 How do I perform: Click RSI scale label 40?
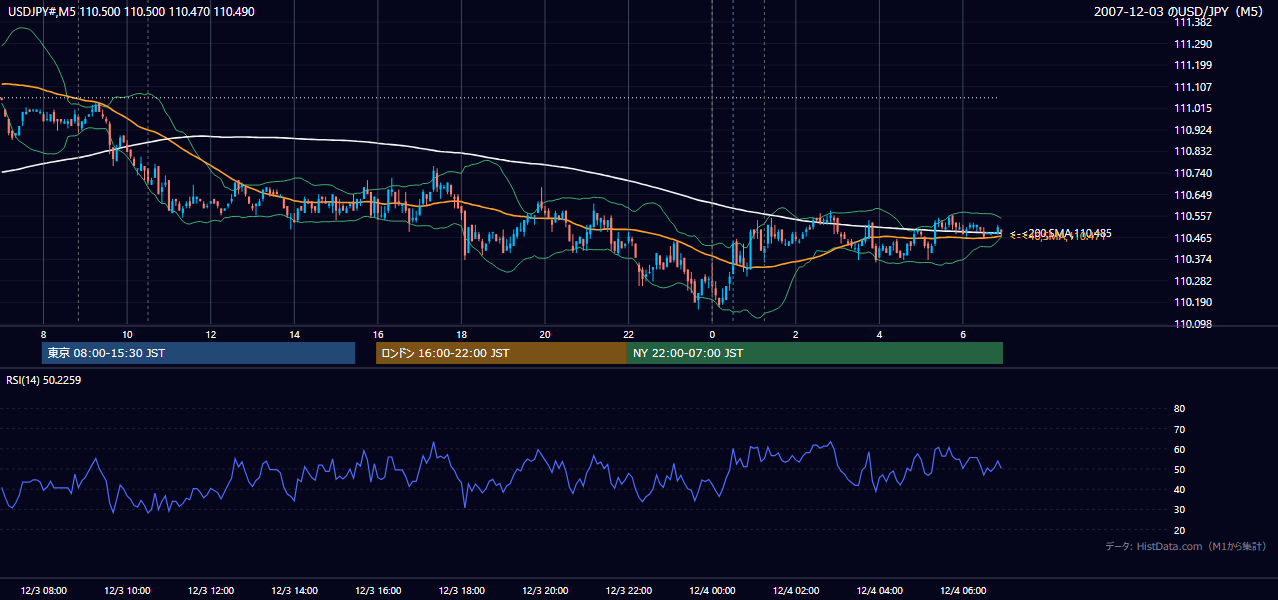[x=1179, y=489]
